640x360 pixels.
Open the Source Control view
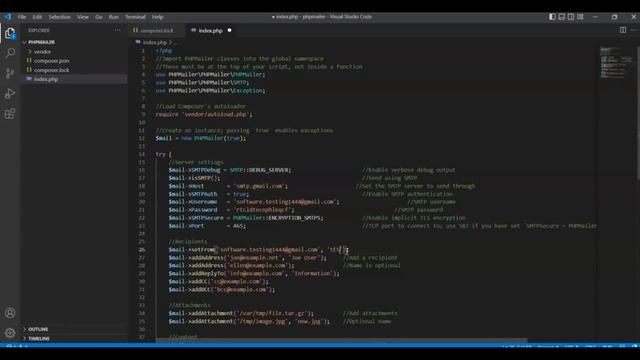(10, 73)
